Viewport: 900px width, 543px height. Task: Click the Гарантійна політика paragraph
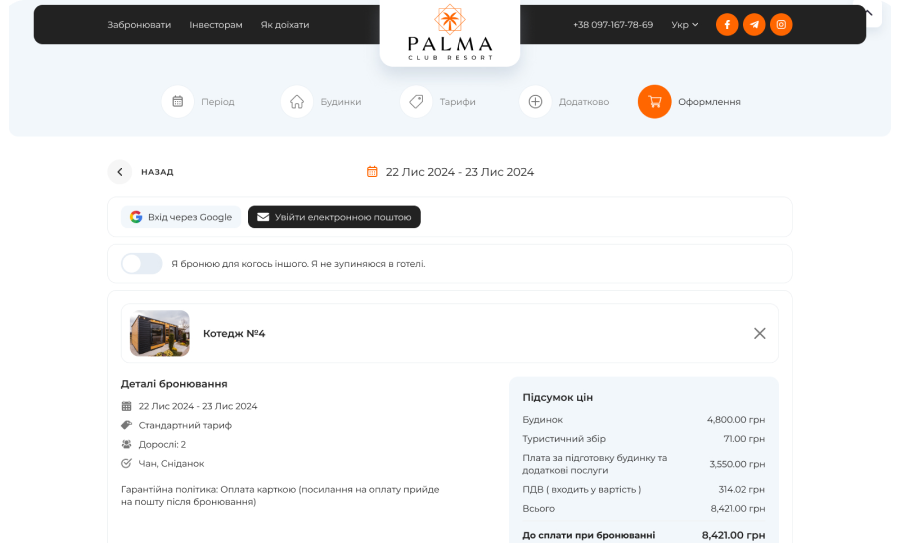pos(280,495)
